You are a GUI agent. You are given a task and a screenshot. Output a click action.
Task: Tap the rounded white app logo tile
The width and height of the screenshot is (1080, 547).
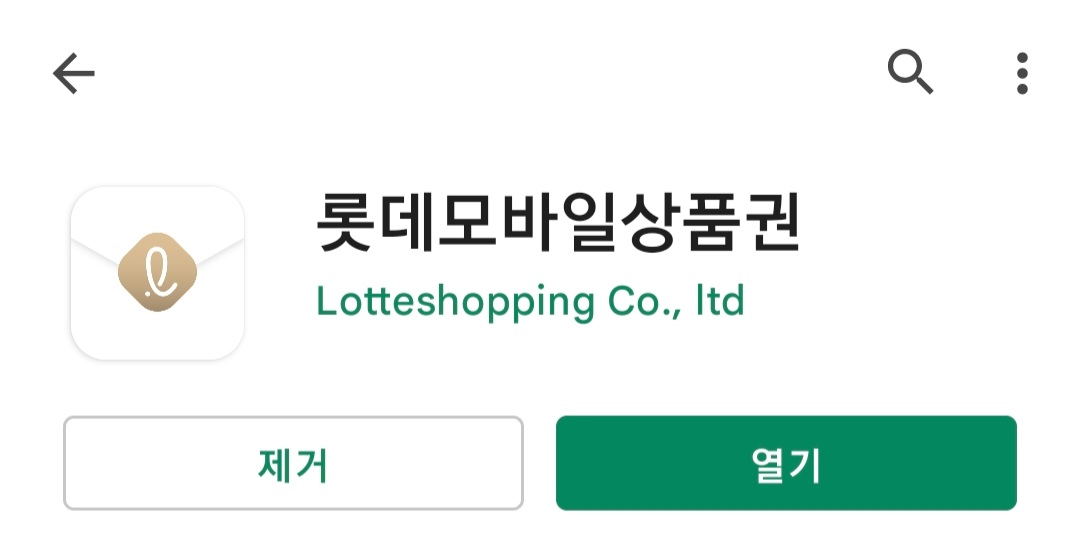(x=158, y=273)
